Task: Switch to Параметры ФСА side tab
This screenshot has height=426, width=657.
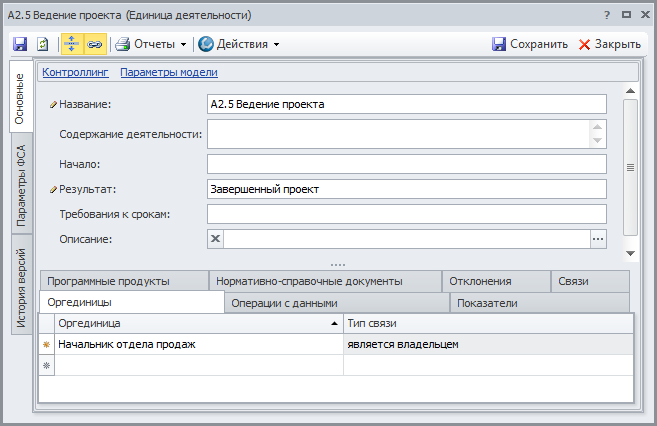Action: (22, 185)
